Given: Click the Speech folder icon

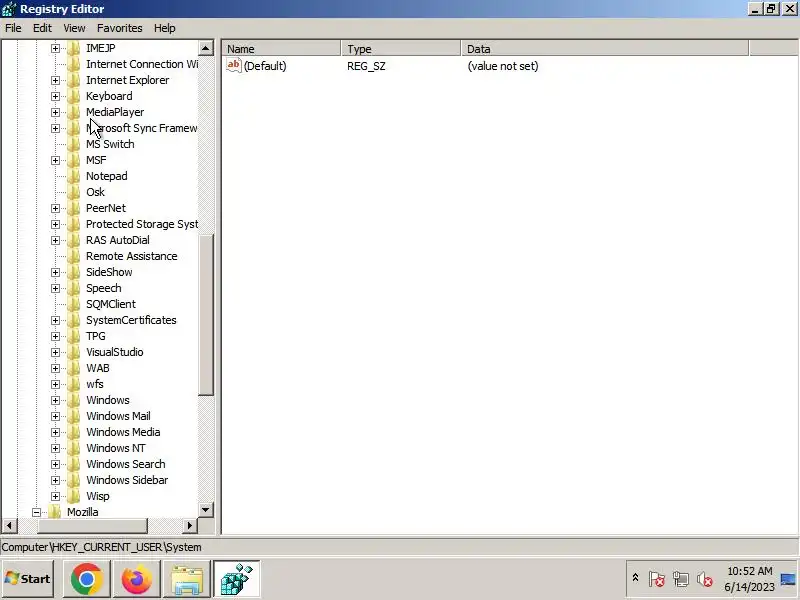Looking at the screenshot, I should pos(74,288).
